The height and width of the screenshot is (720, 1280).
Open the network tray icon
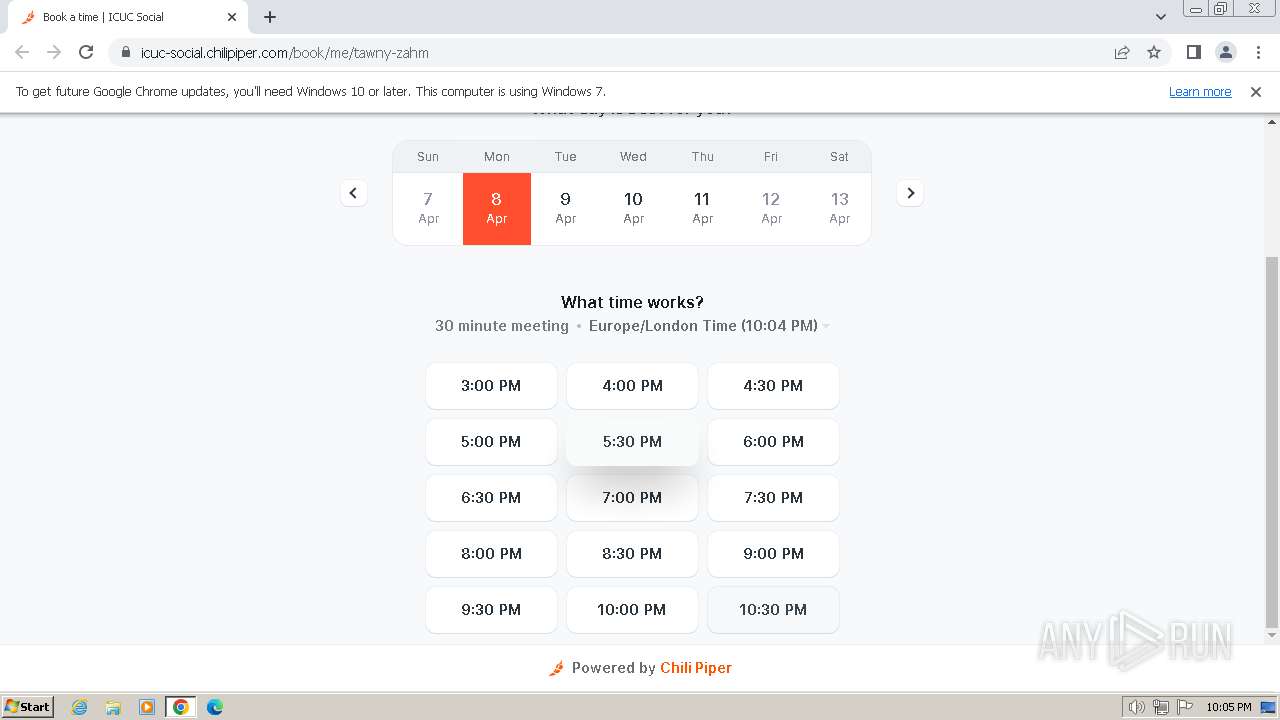1161,707
